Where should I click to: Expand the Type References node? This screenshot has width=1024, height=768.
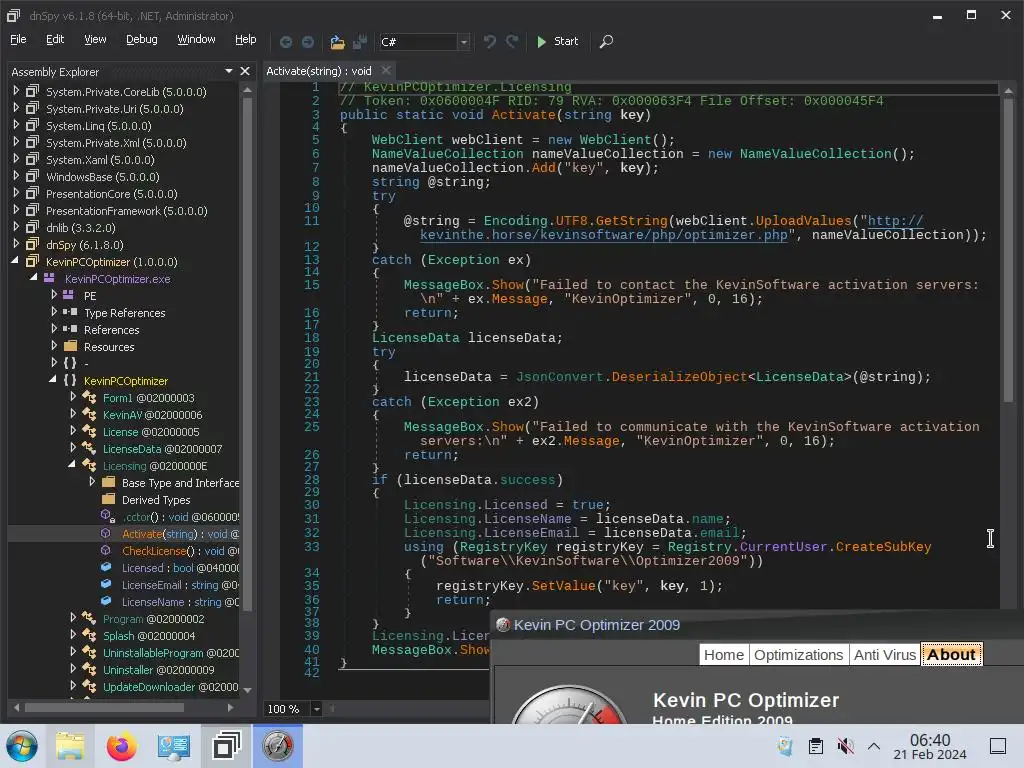coord(54,312)
